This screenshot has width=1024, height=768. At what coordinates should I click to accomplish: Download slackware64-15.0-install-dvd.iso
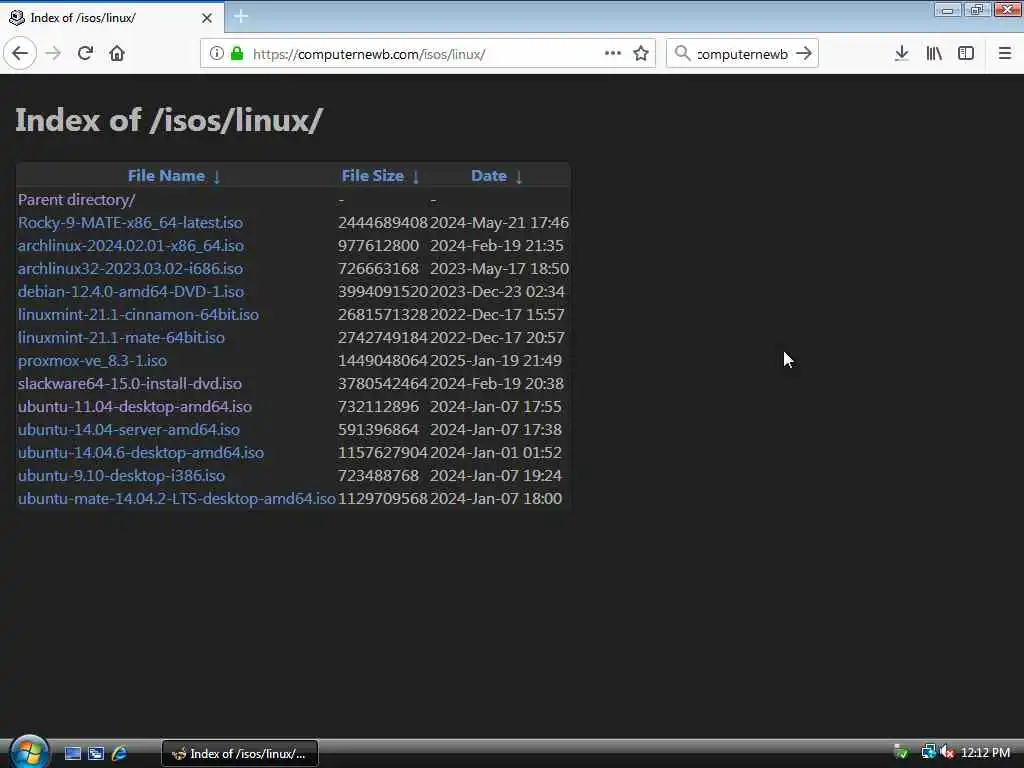(x=129, y=383)
